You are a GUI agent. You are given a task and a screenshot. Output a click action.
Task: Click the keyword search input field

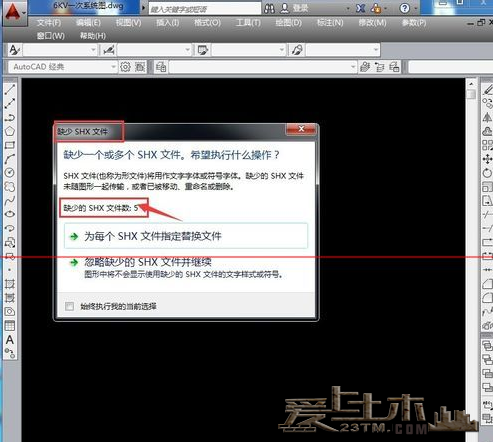pos(204,9)
